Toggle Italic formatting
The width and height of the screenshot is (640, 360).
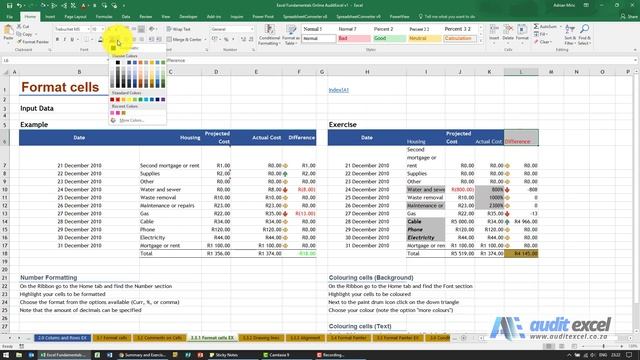64,40
